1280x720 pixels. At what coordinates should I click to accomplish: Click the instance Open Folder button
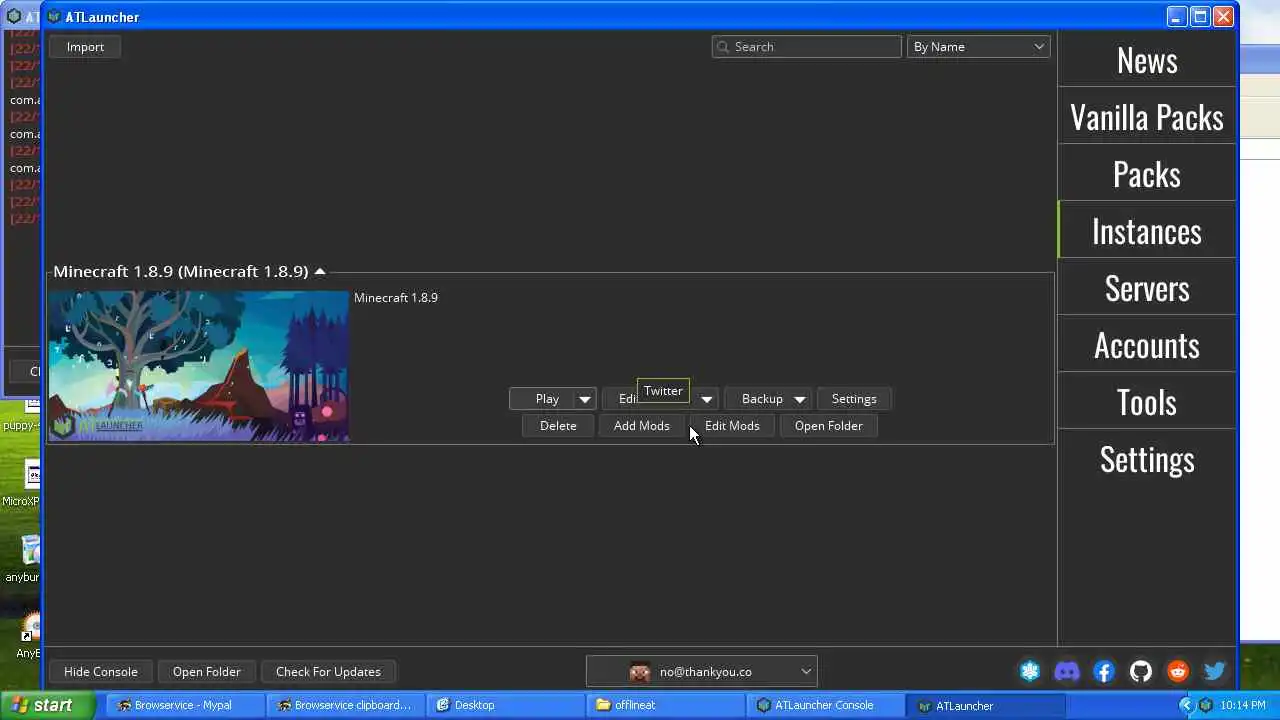pos(828,426)
